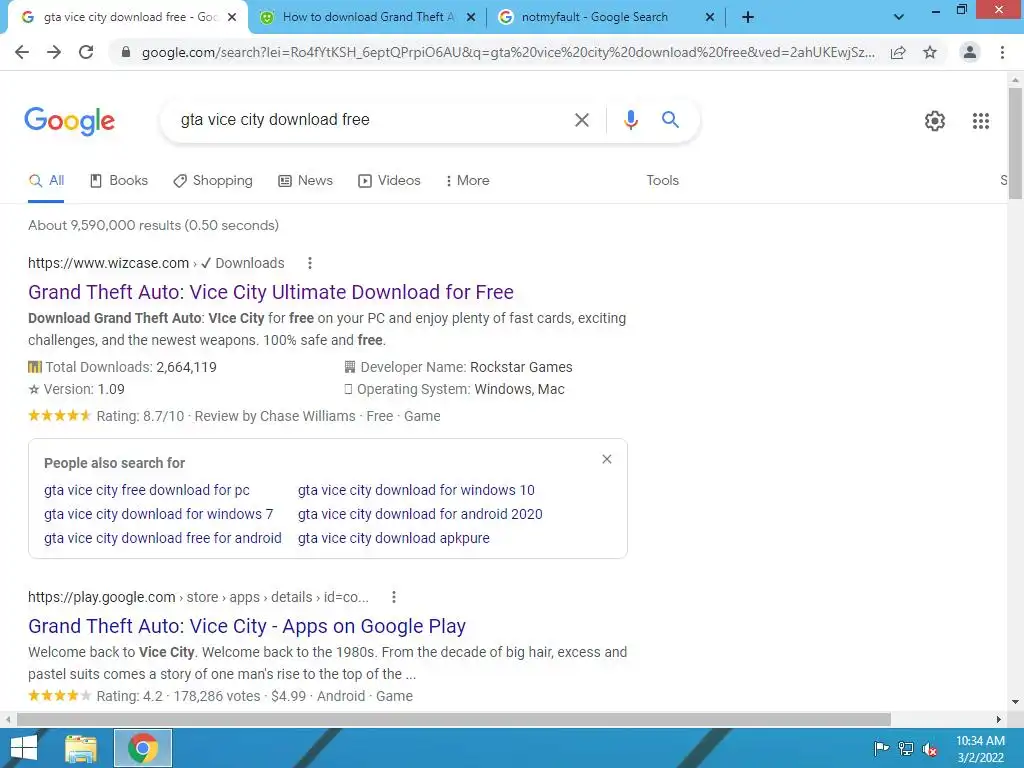View site security lock info

click(x=126, y=52)
